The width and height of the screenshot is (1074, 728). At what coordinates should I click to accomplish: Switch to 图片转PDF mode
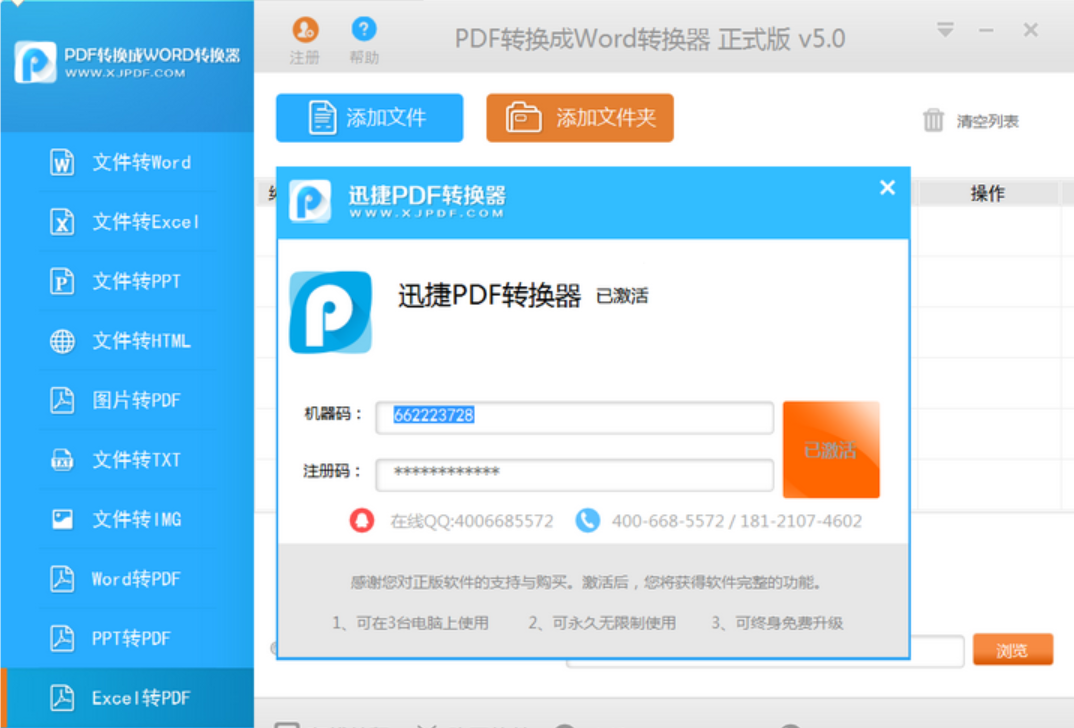tap(127, 401)
